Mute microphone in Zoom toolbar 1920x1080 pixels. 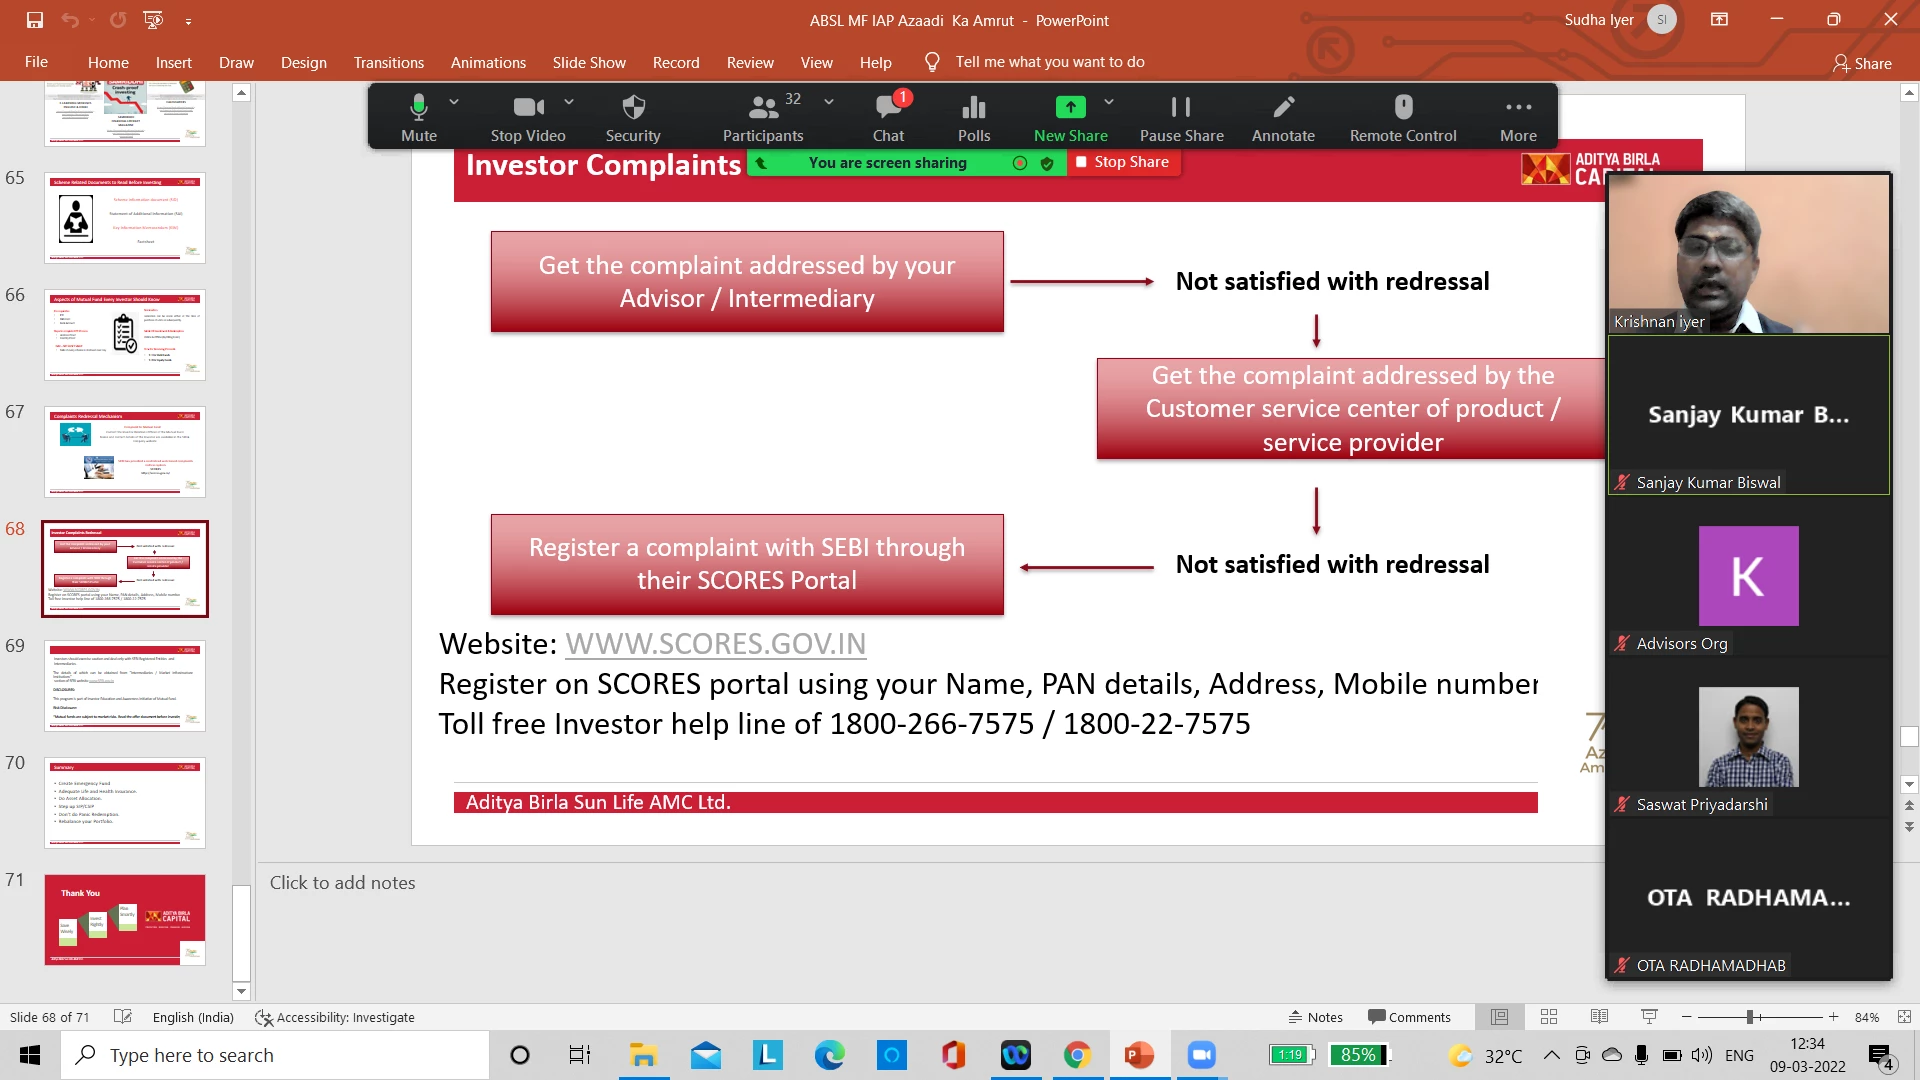coord(418,117)
